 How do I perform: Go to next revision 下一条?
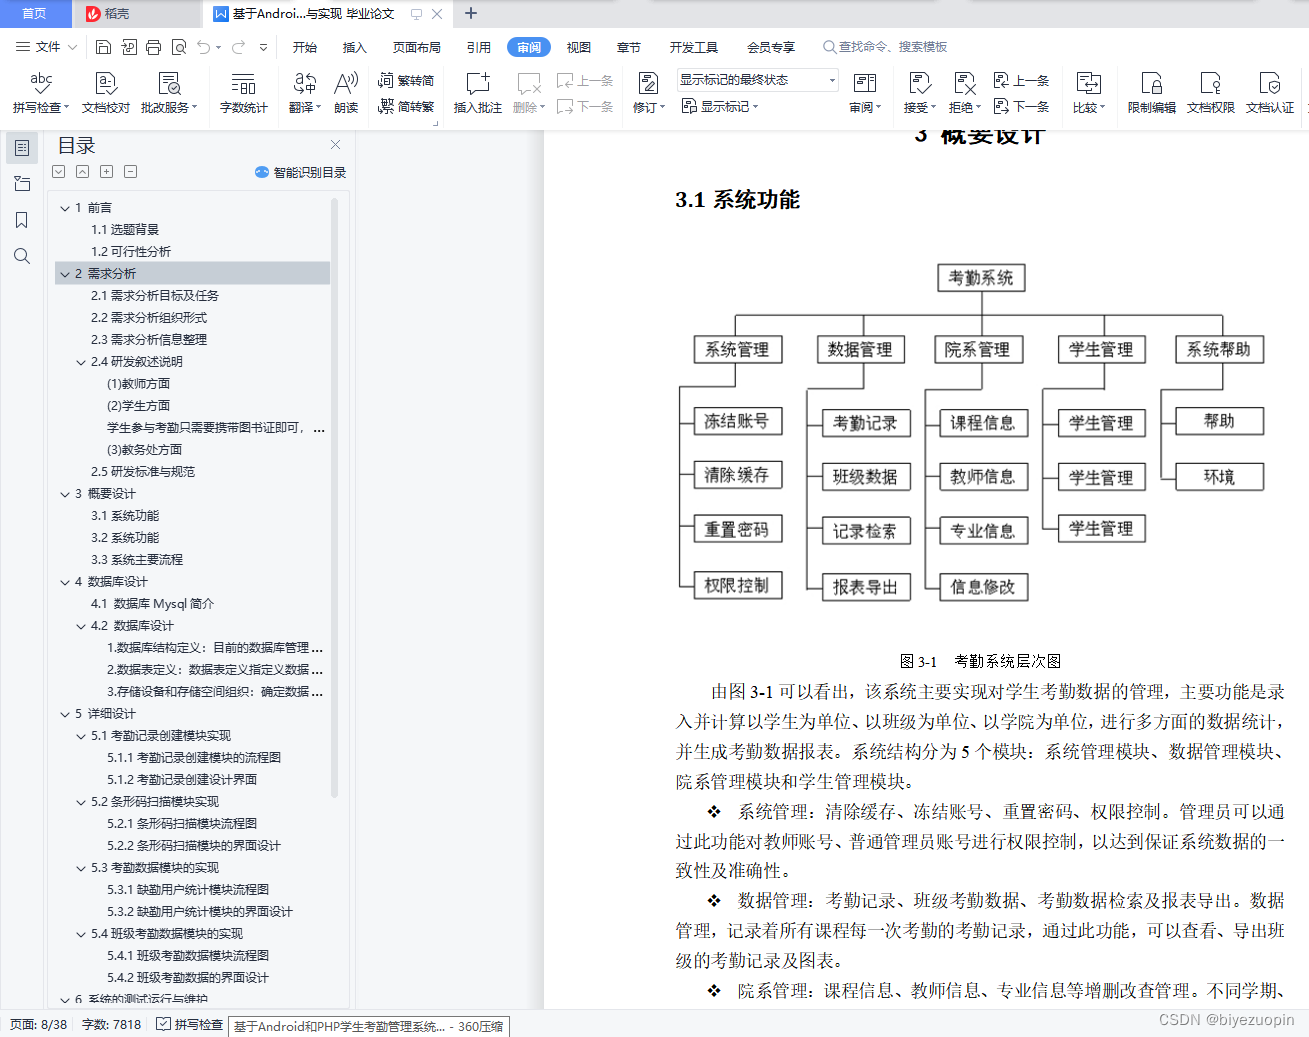(x=1021, y=106)
